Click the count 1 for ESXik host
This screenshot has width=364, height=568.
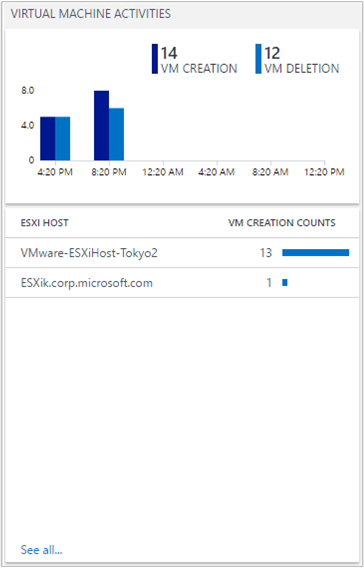pos(269,283)
